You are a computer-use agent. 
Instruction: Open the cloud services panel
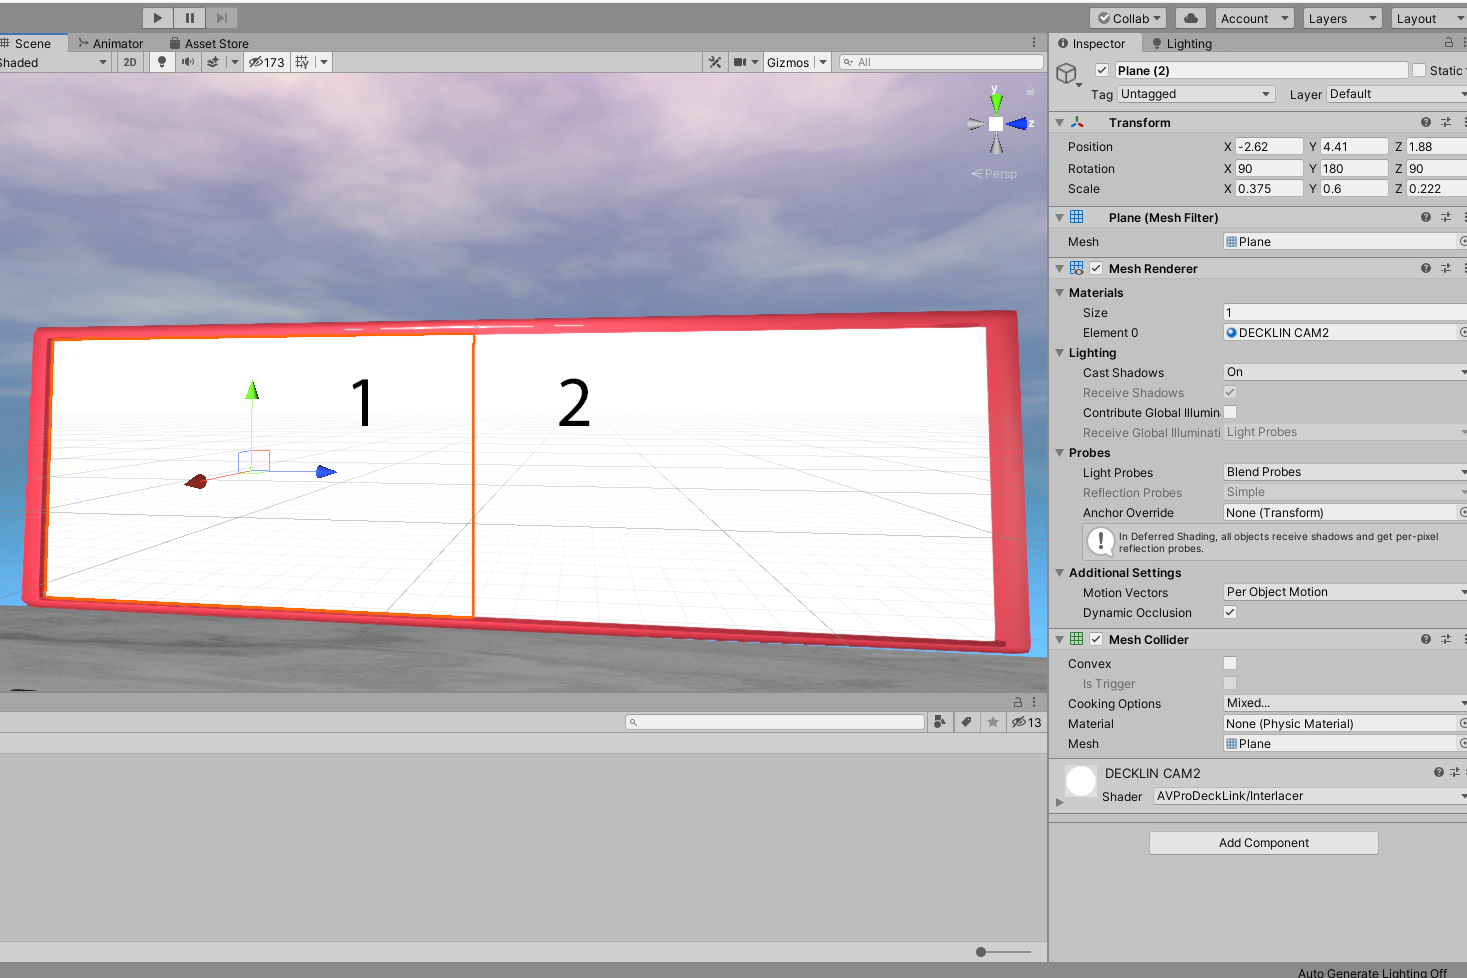1191,18
